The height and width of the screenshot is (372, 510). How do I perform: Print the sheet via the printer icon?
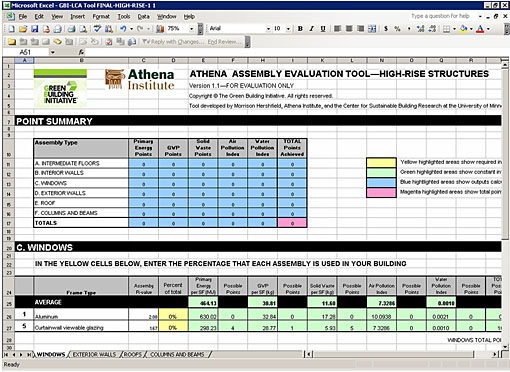(x=71, y=29)
